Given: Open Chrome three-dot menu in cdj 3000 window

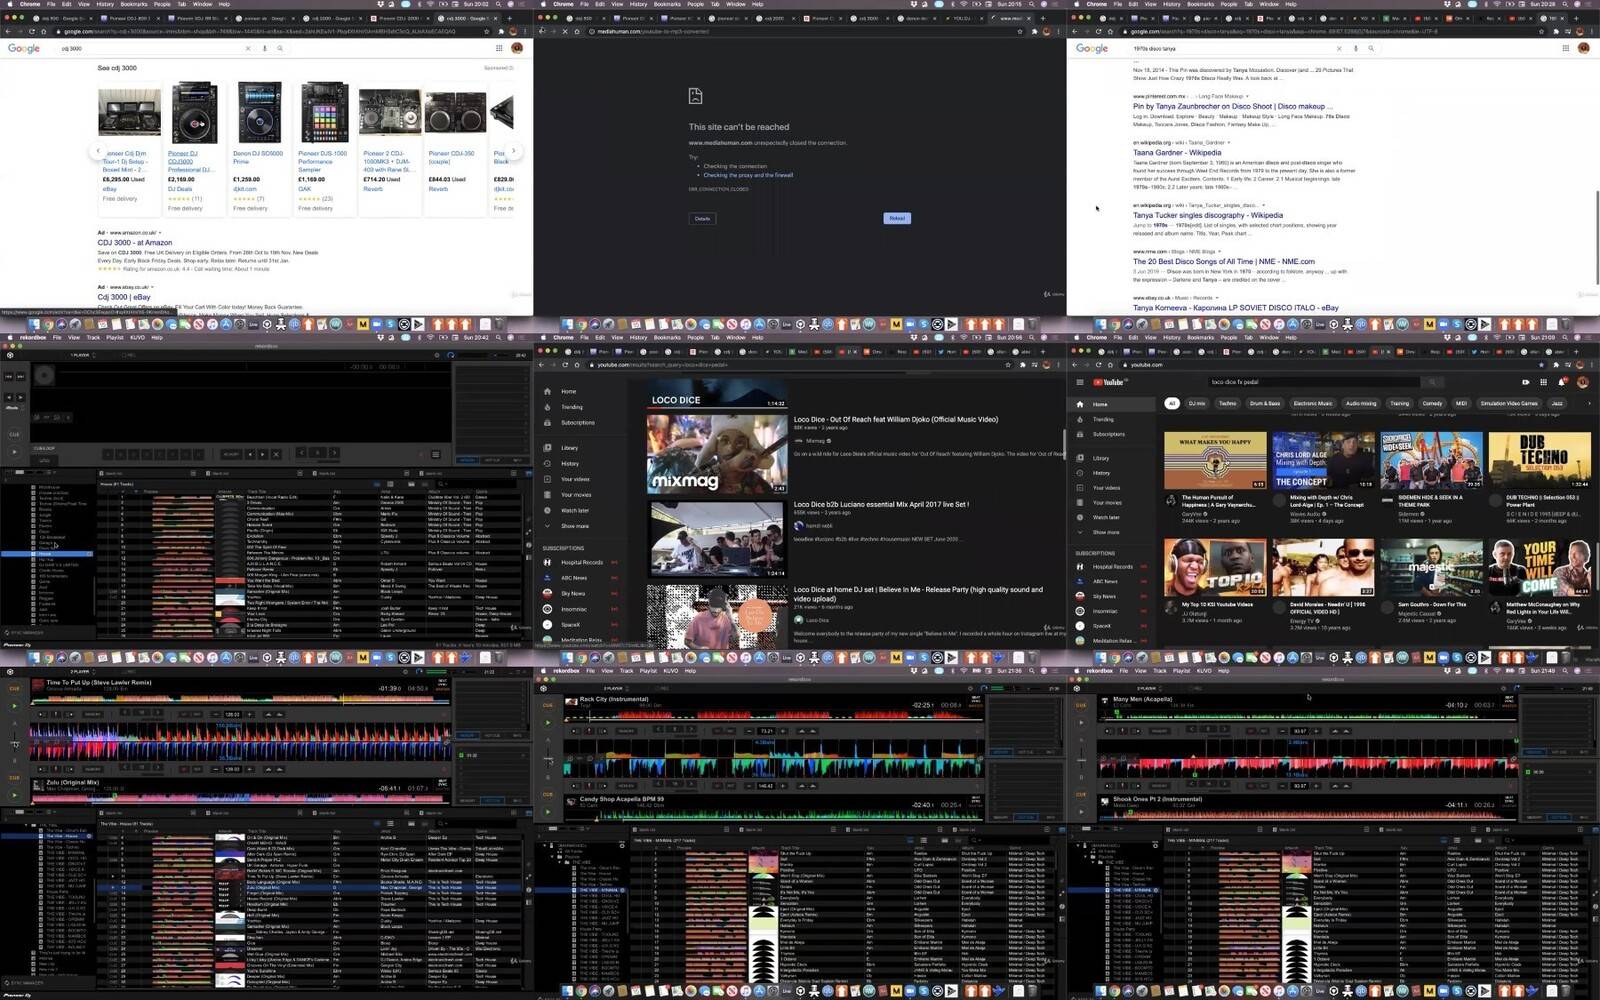Looking at the screenshot, I should pos(526,31).
